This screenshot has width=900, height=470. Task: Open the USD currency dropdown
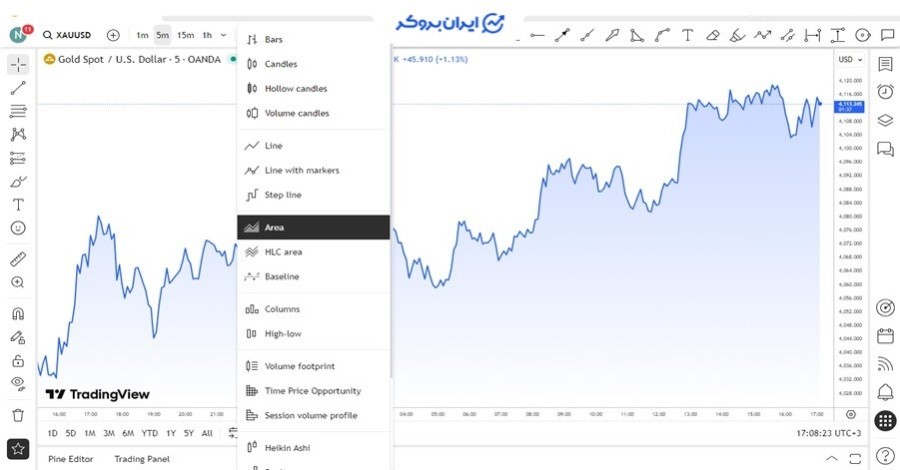coord(849,59)
